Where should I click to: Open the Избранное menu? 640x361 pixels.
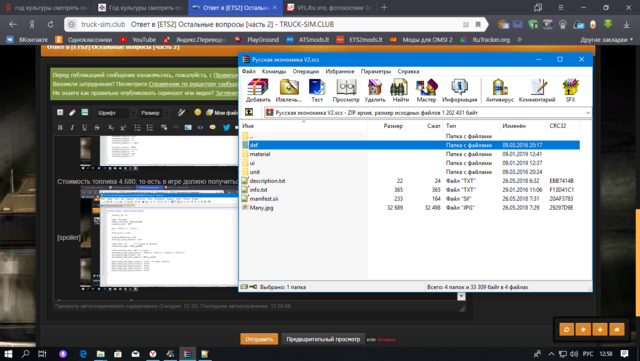[340, 71]
